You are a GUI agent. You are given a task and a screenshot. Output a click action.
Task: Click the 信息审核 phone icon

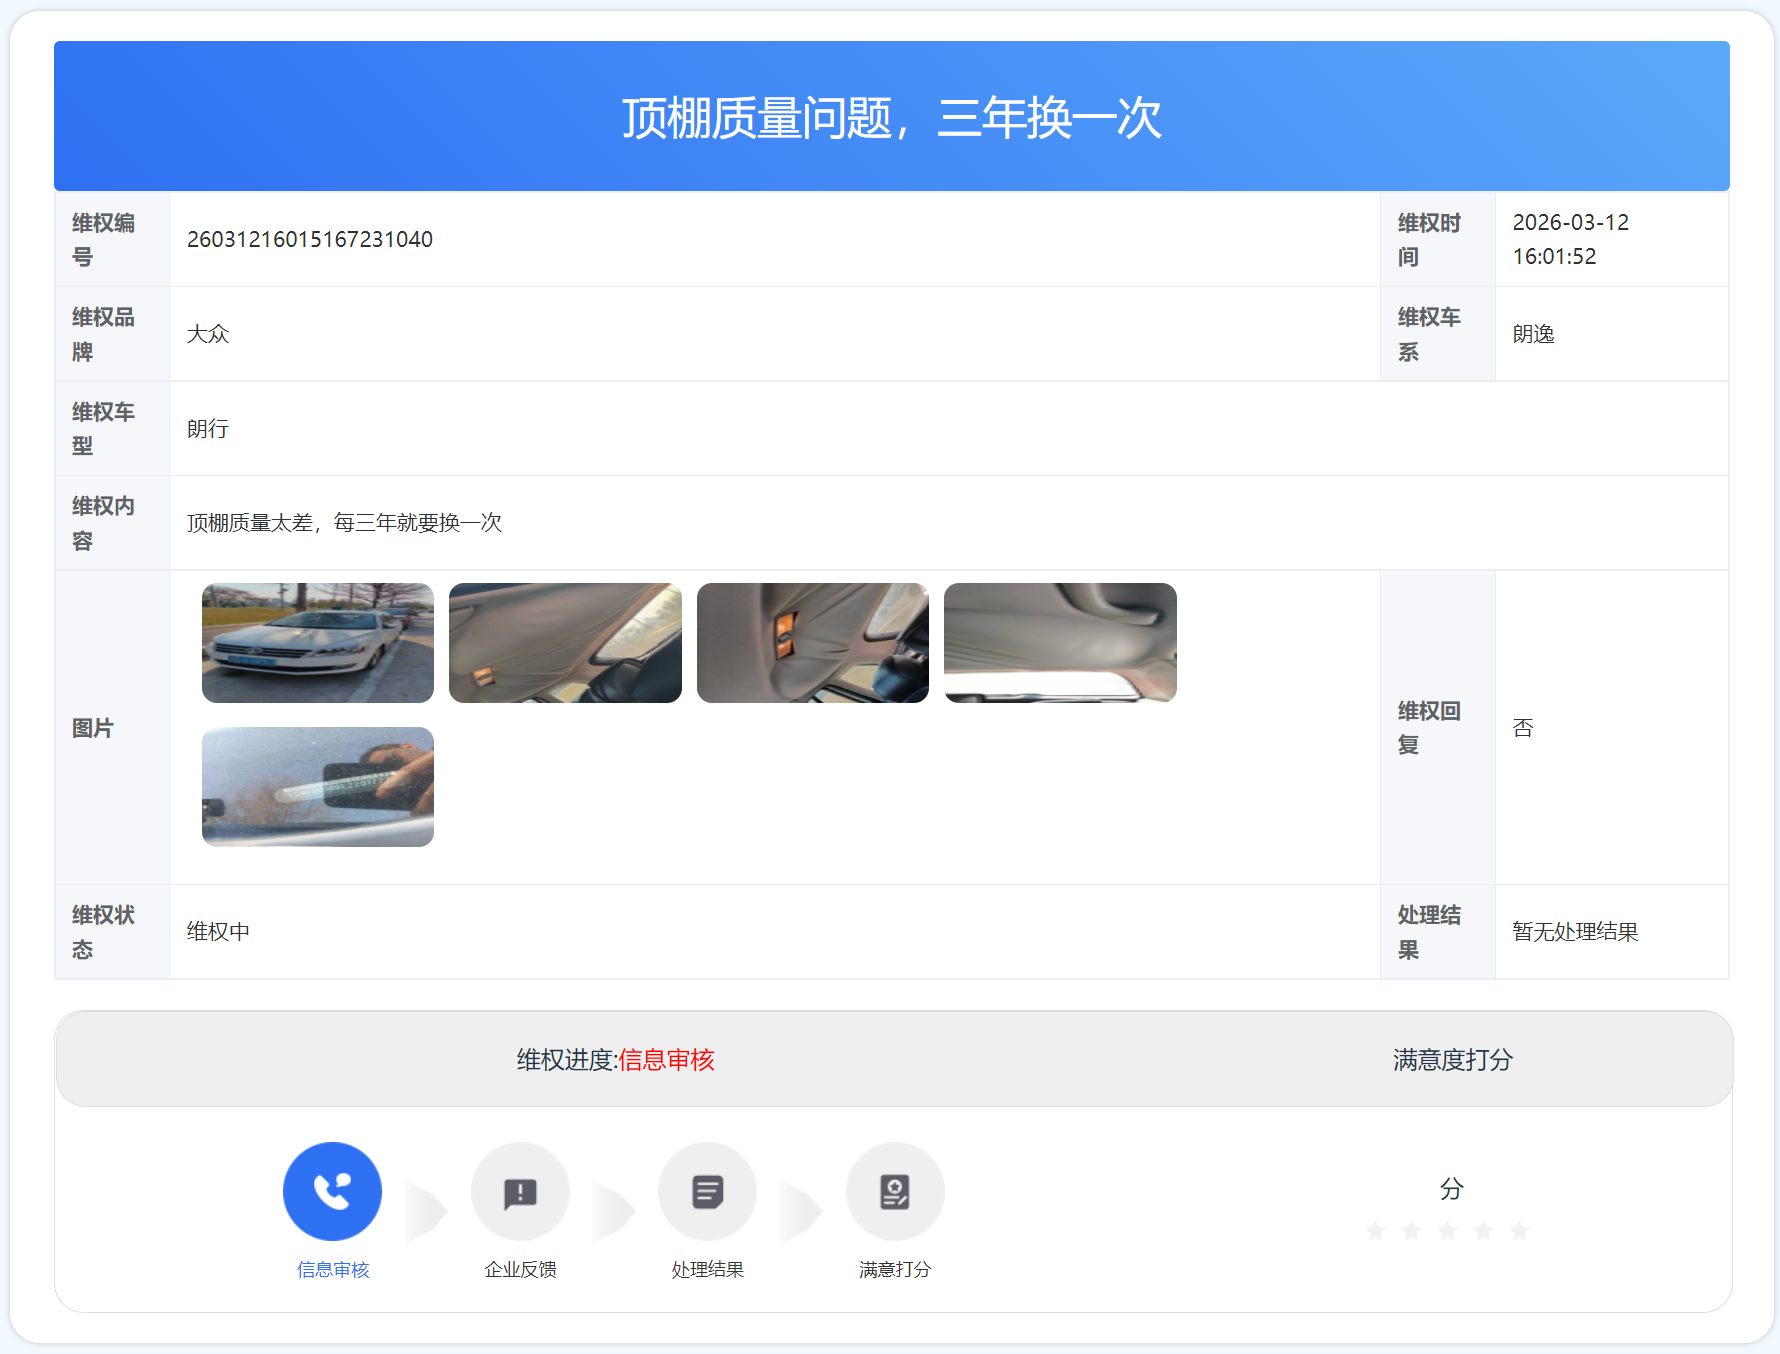[x=332, y=1191]
